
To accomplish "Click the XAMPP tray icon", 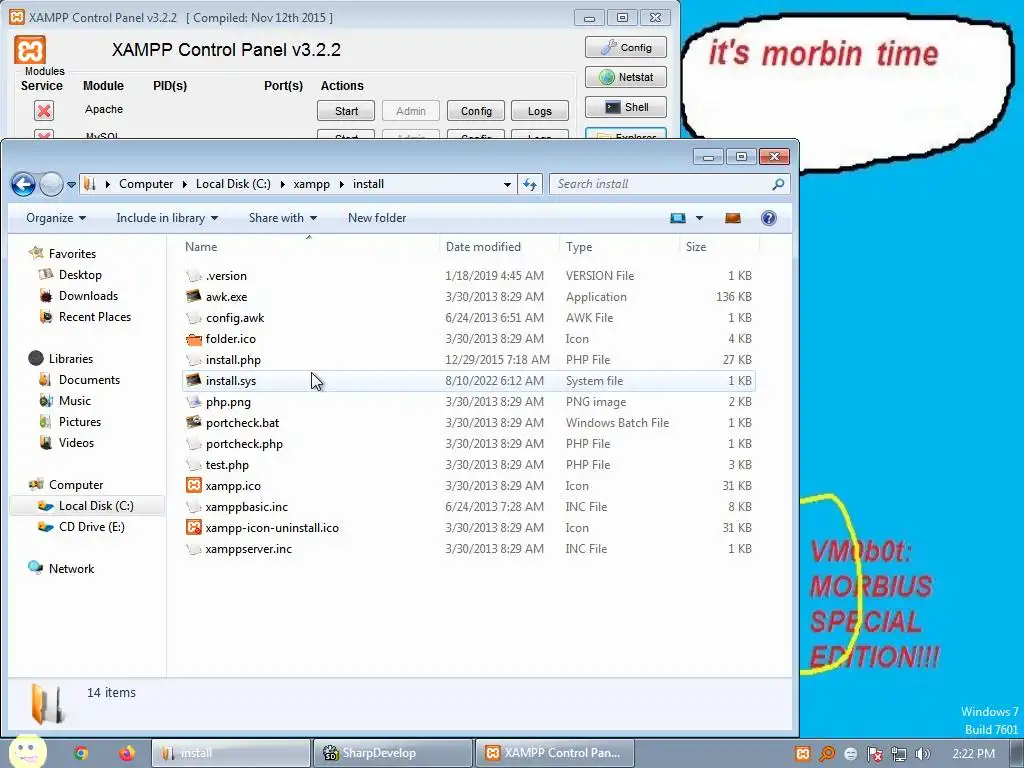I will coord(803,754).
